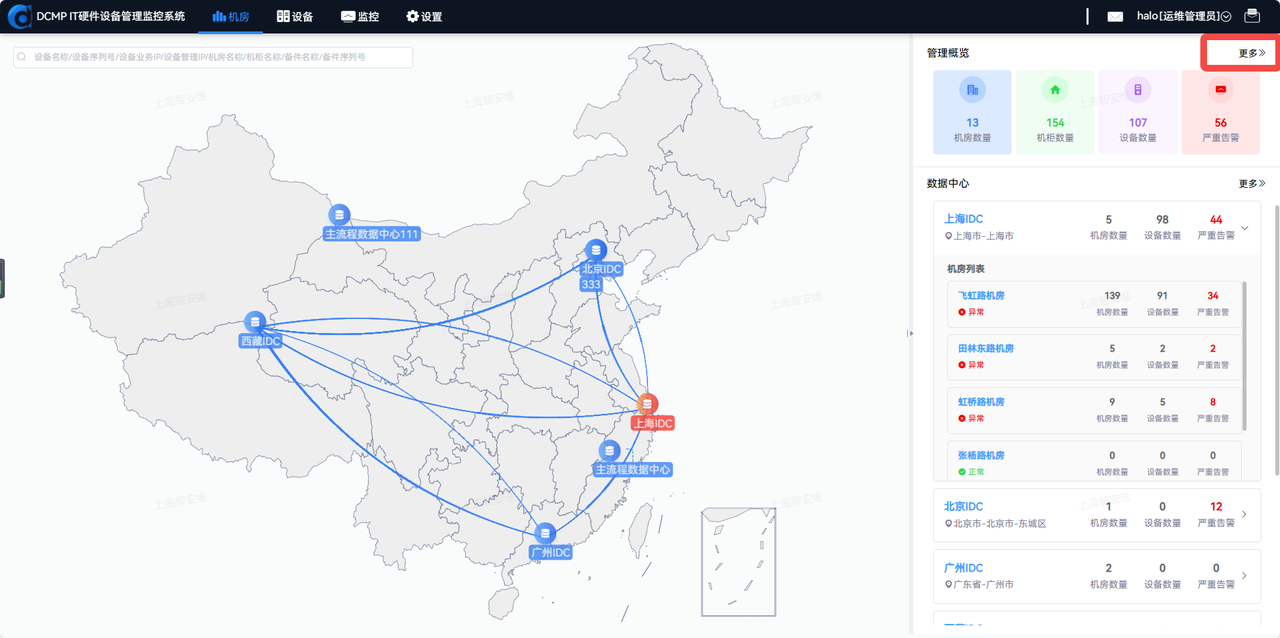Collapse the right side panel handle
The image size is (1280, 638).
click(x=910, y=333)
